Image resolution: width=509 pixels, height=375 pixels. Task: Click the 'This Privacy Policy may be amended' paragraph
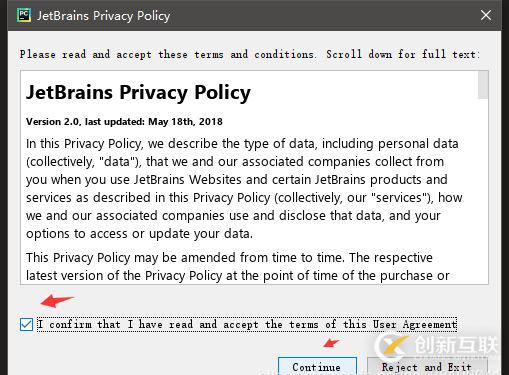pyautogui.click(x=238, y=266)
